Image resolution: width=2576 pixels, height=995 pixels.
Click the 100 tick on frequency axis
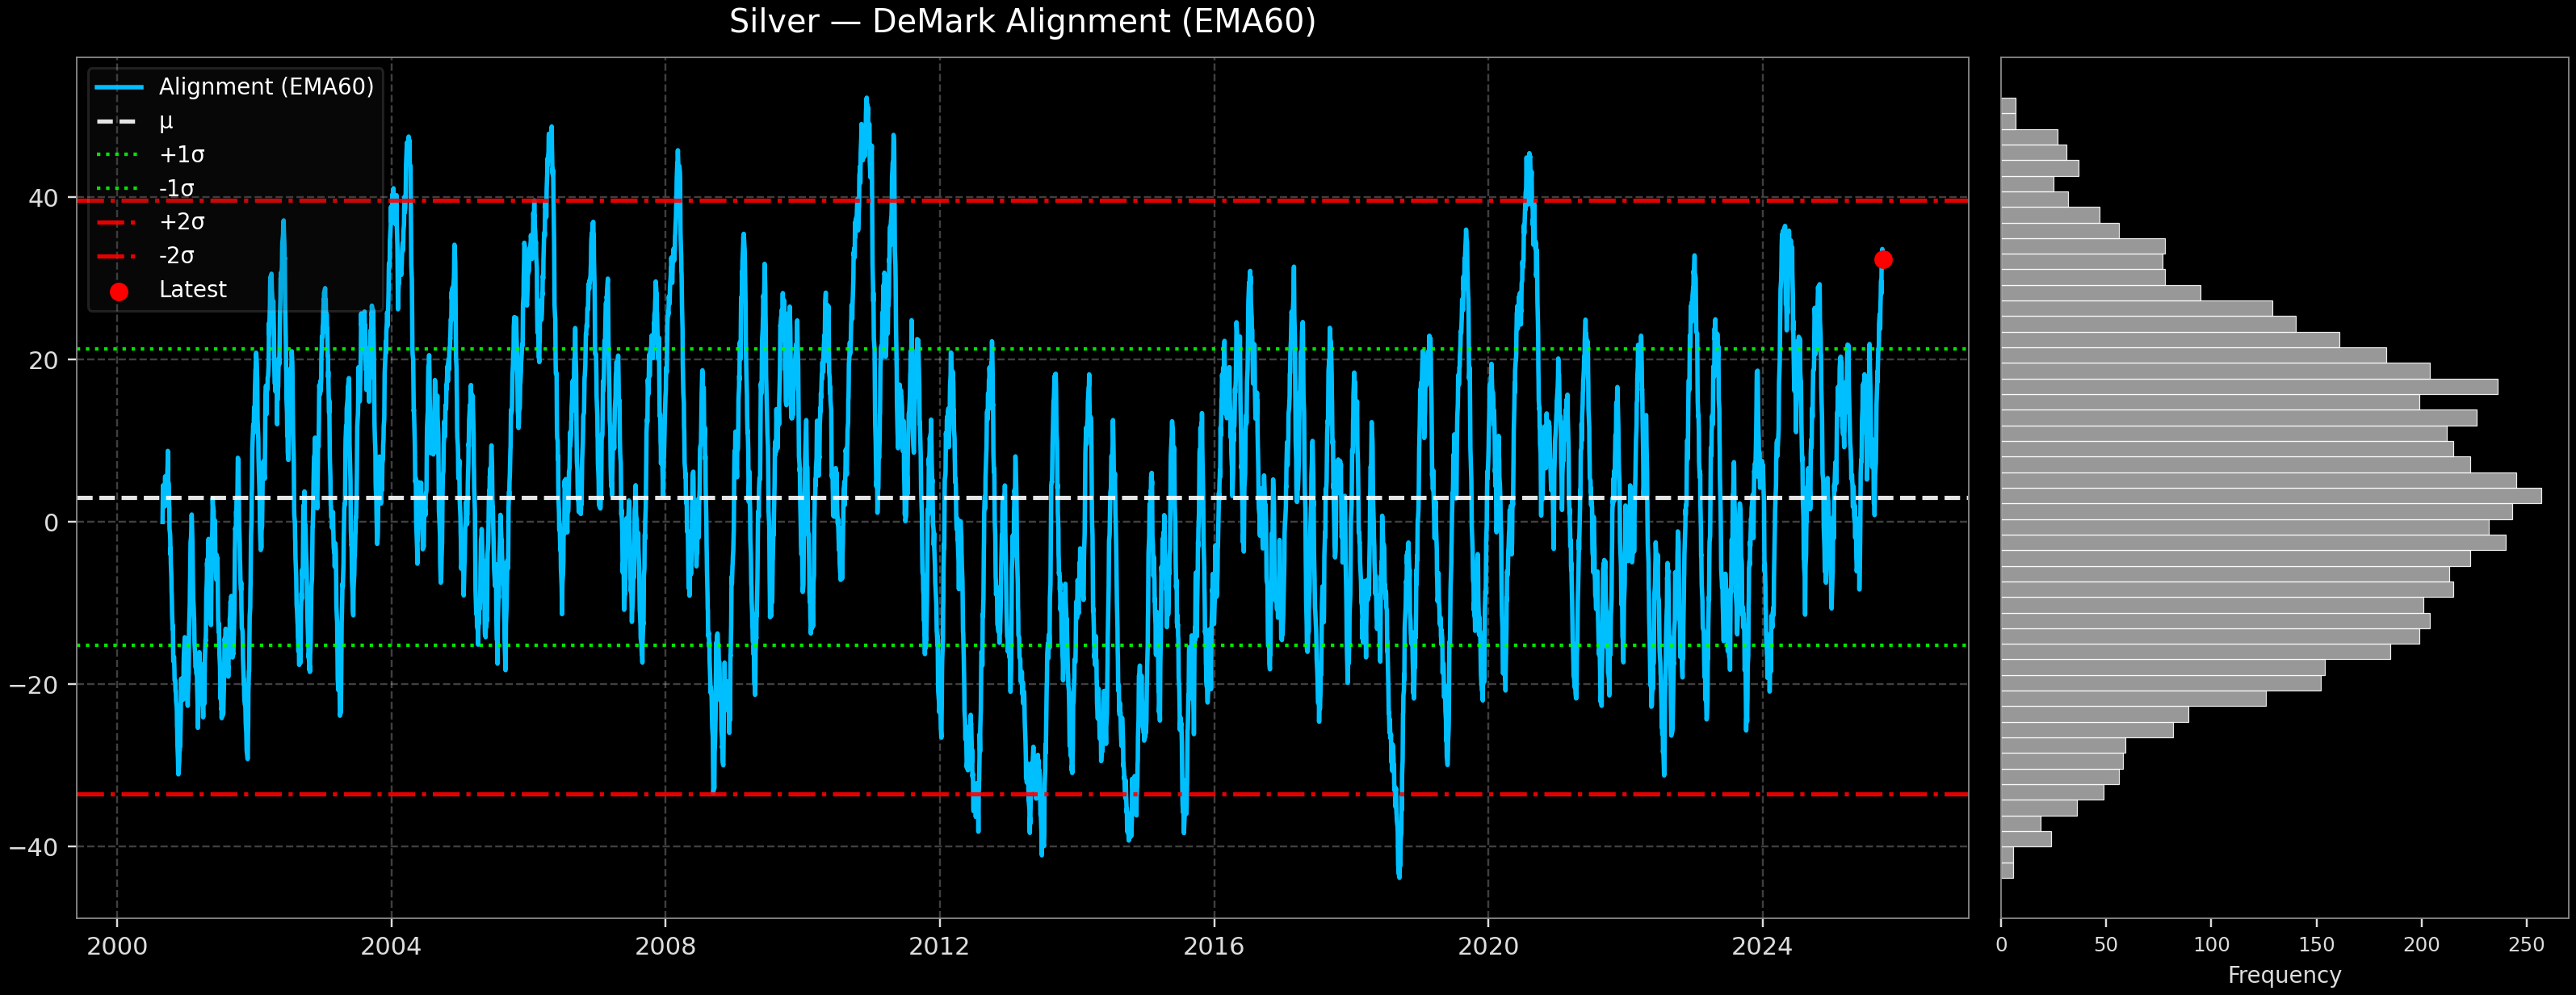[x=2211, y=945]
